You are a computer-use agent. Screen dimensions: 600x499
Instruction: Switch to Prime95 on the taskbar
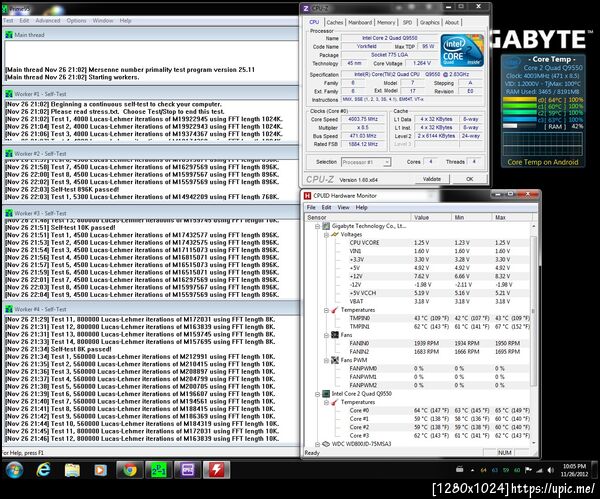tap(158, 470)
